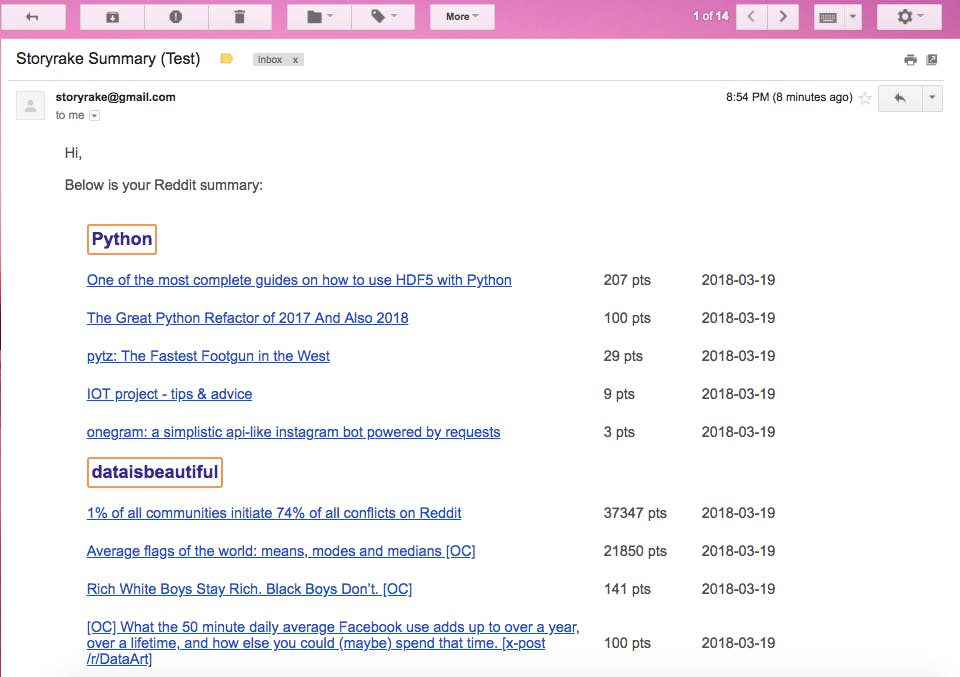Open more reply options dropdown

[x=932, y=98]
